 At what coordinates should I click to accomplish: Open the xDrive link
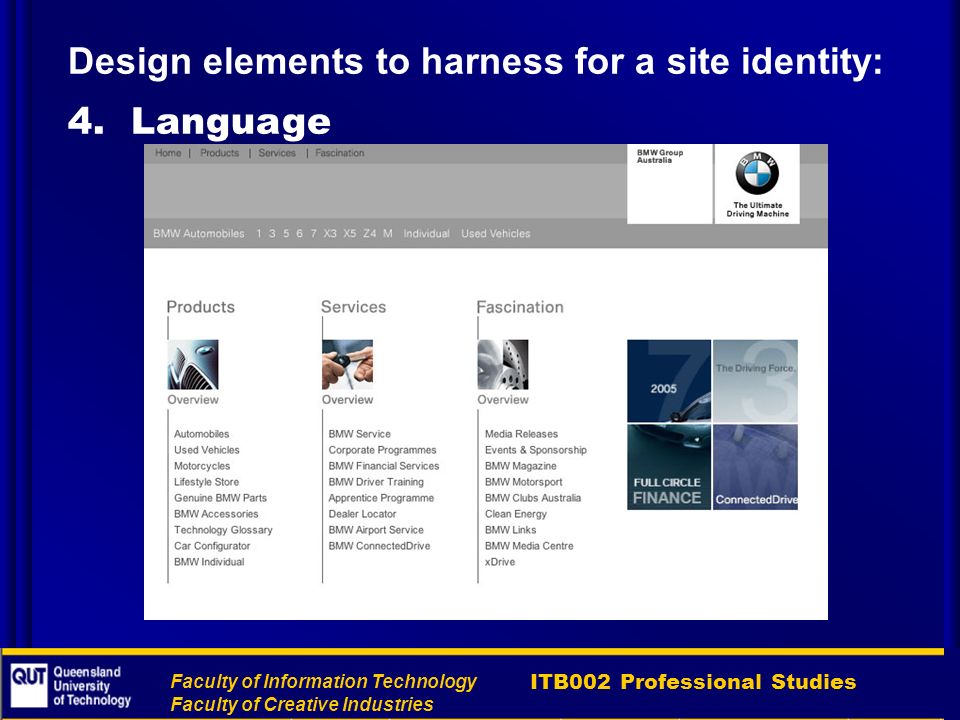click(500, 561)
